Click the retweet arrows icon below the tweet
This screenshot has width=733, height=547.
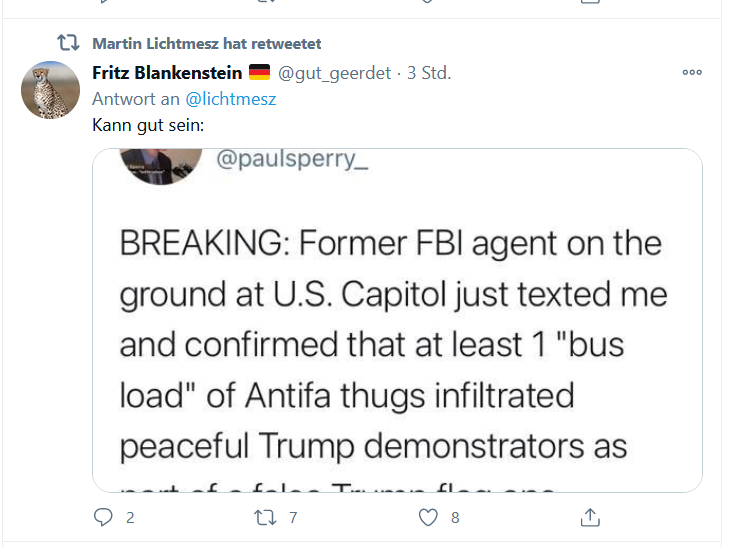click(266, 517)
